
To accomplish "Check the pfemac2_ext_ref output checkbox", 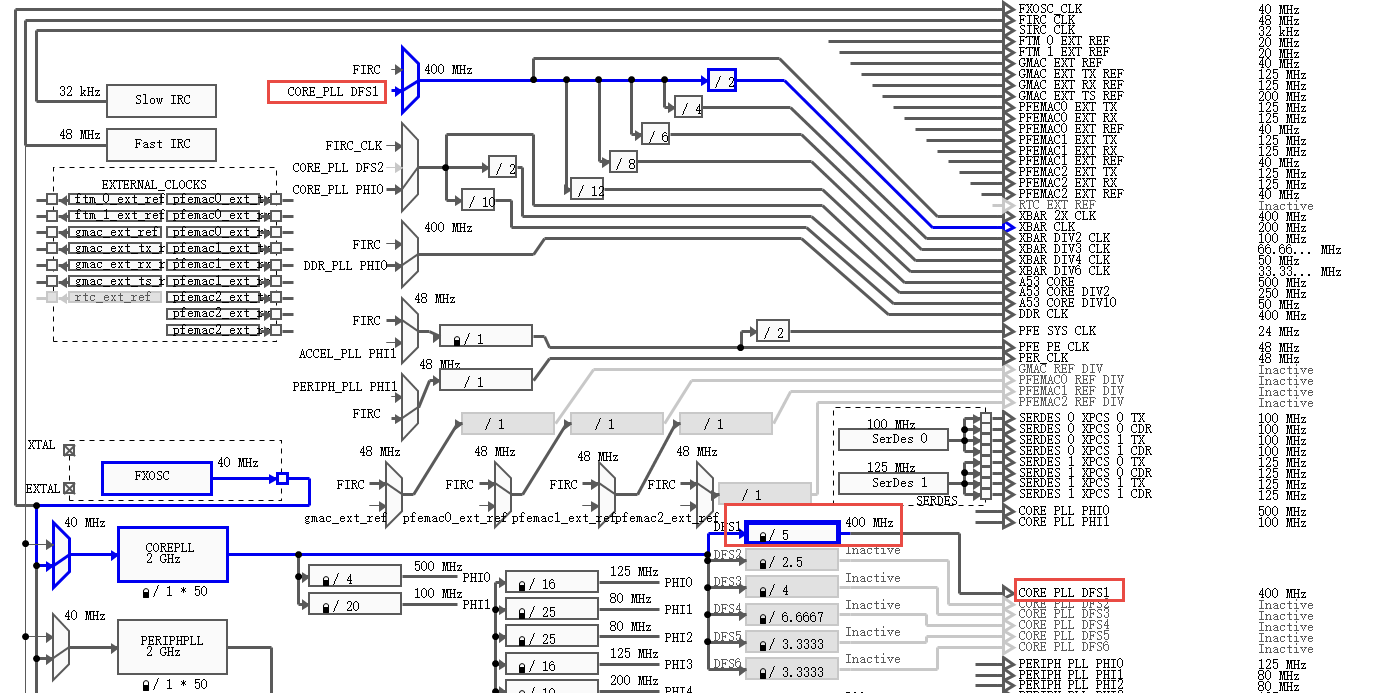I will pos(274,329).
